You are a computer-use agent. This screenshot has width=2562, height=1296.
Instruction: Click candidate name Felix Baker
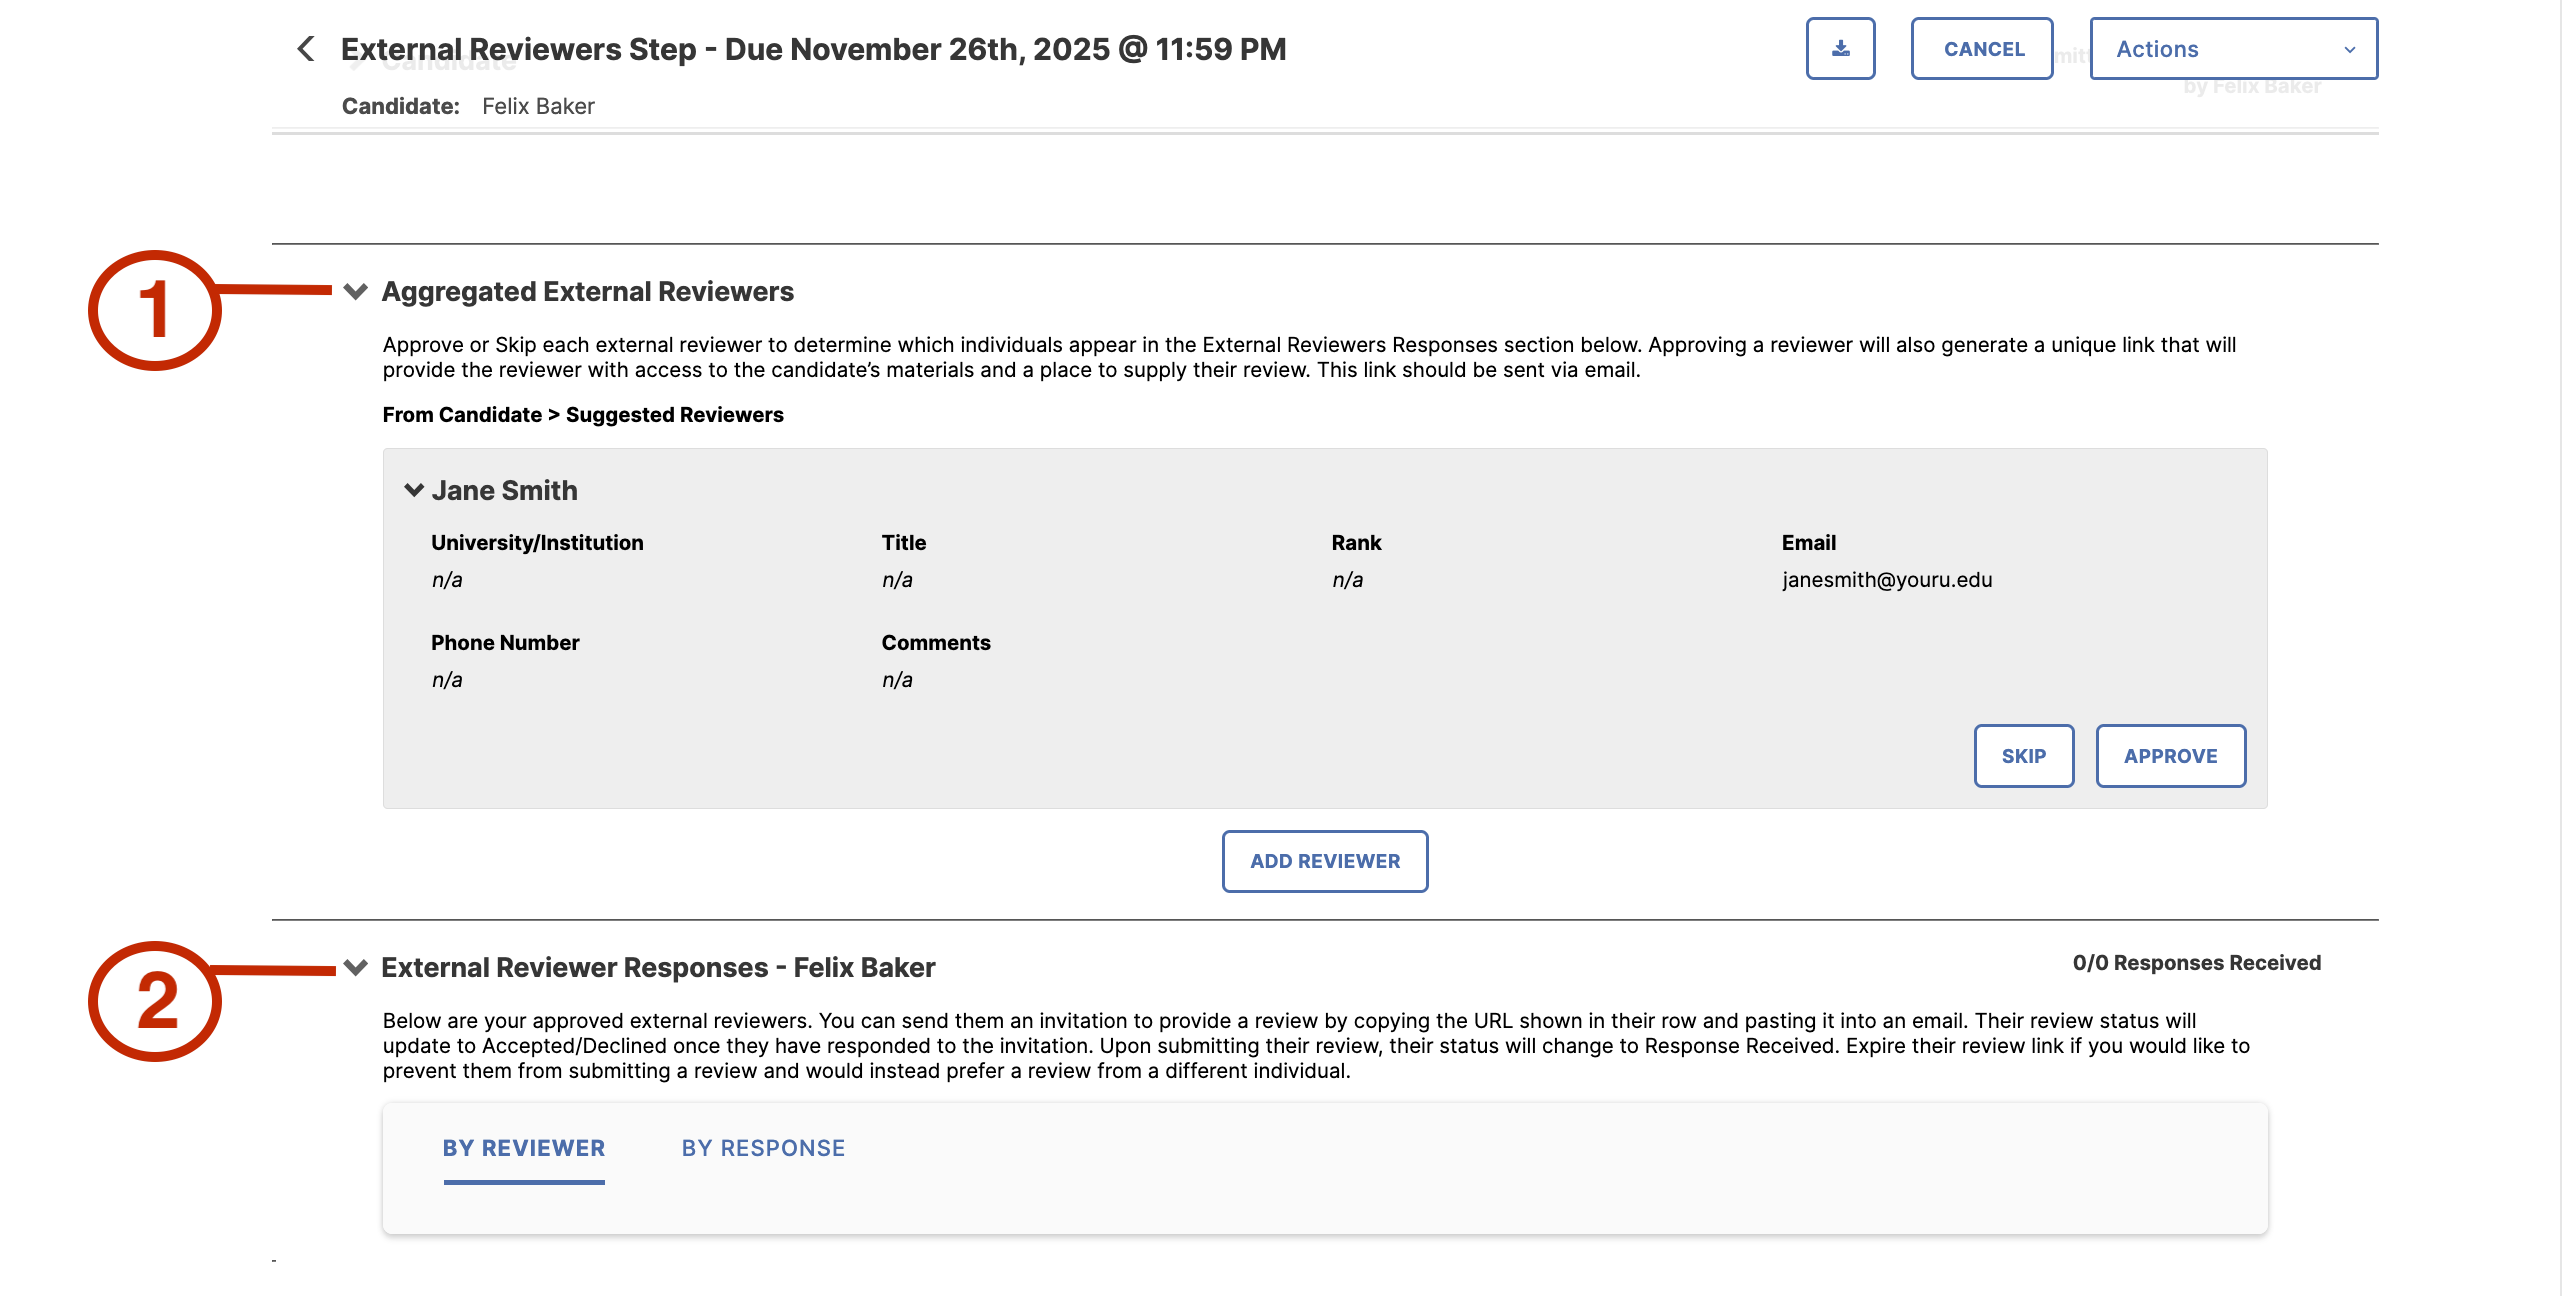click(538, 106)
